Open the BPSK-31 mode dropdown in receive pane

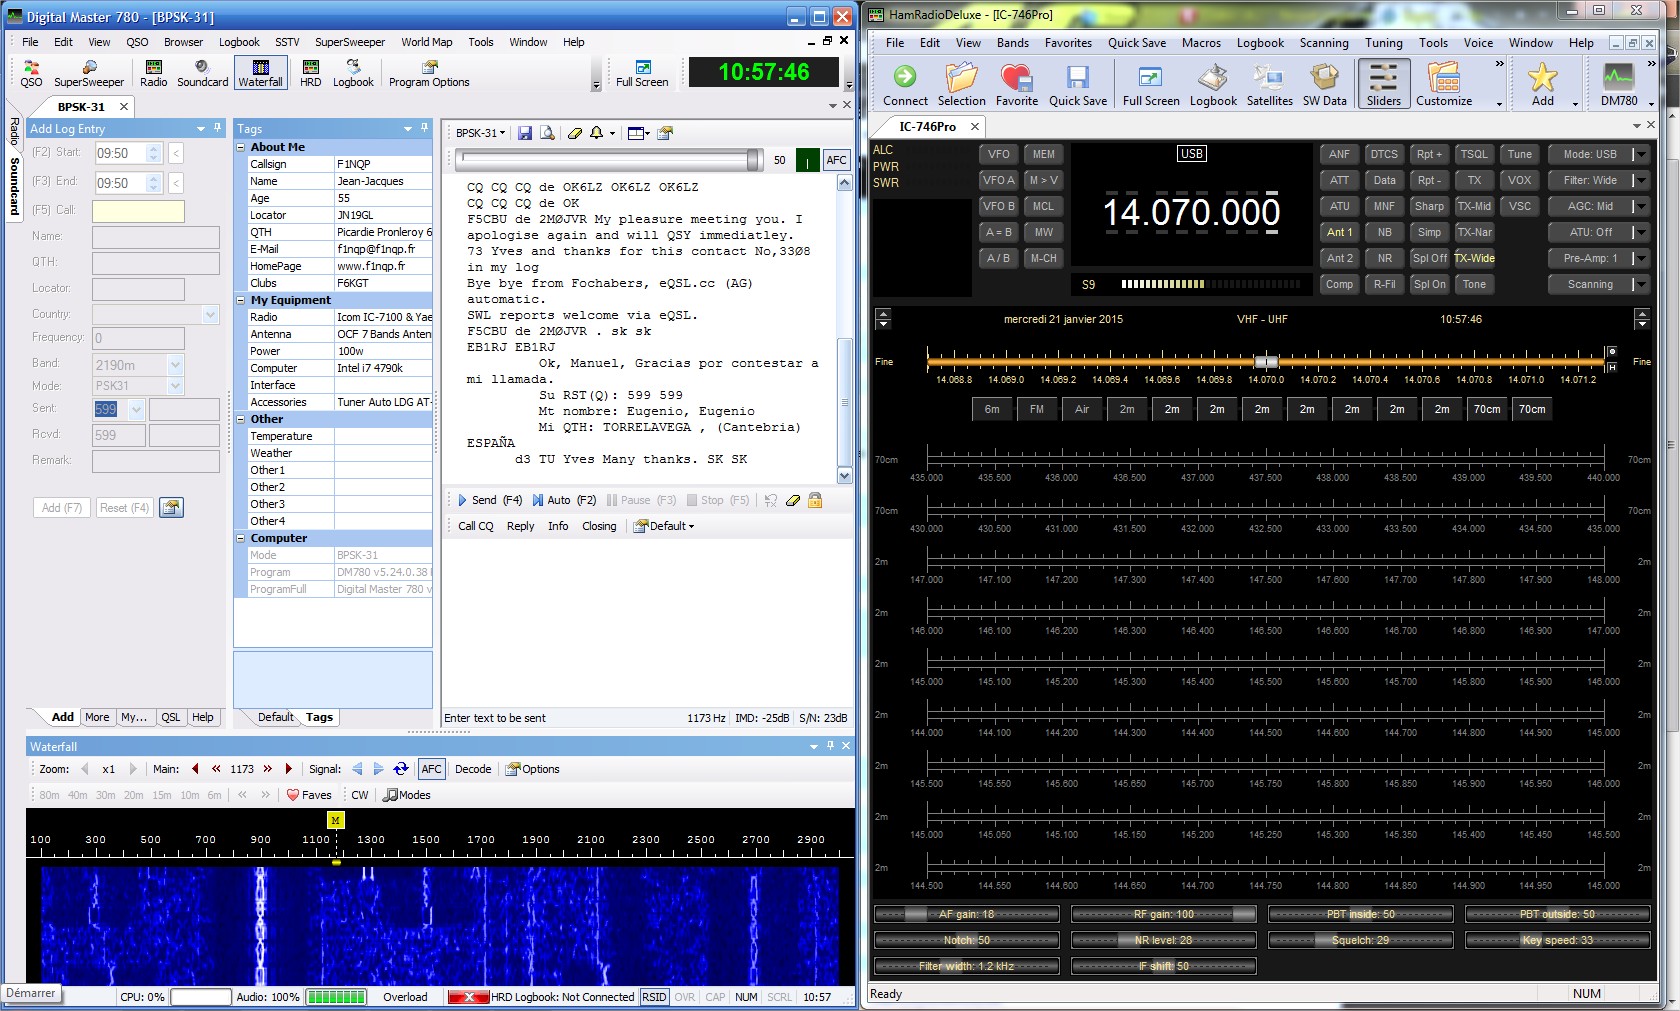tap(481, 133)
